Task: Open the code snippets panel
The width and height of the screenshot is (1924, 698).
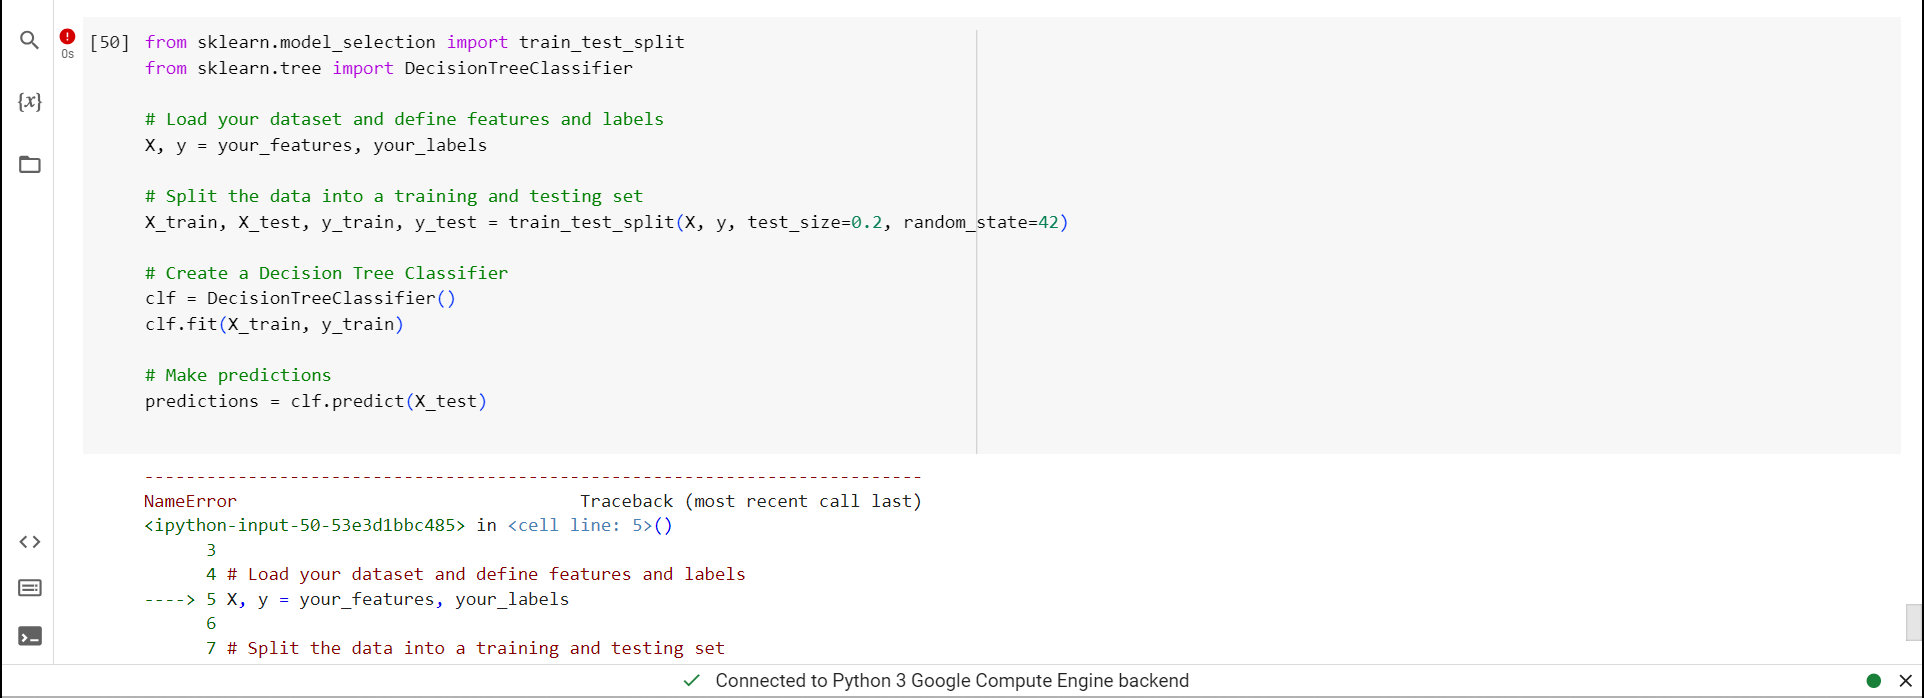Action: pyautogui.click(x=30, y=542)
